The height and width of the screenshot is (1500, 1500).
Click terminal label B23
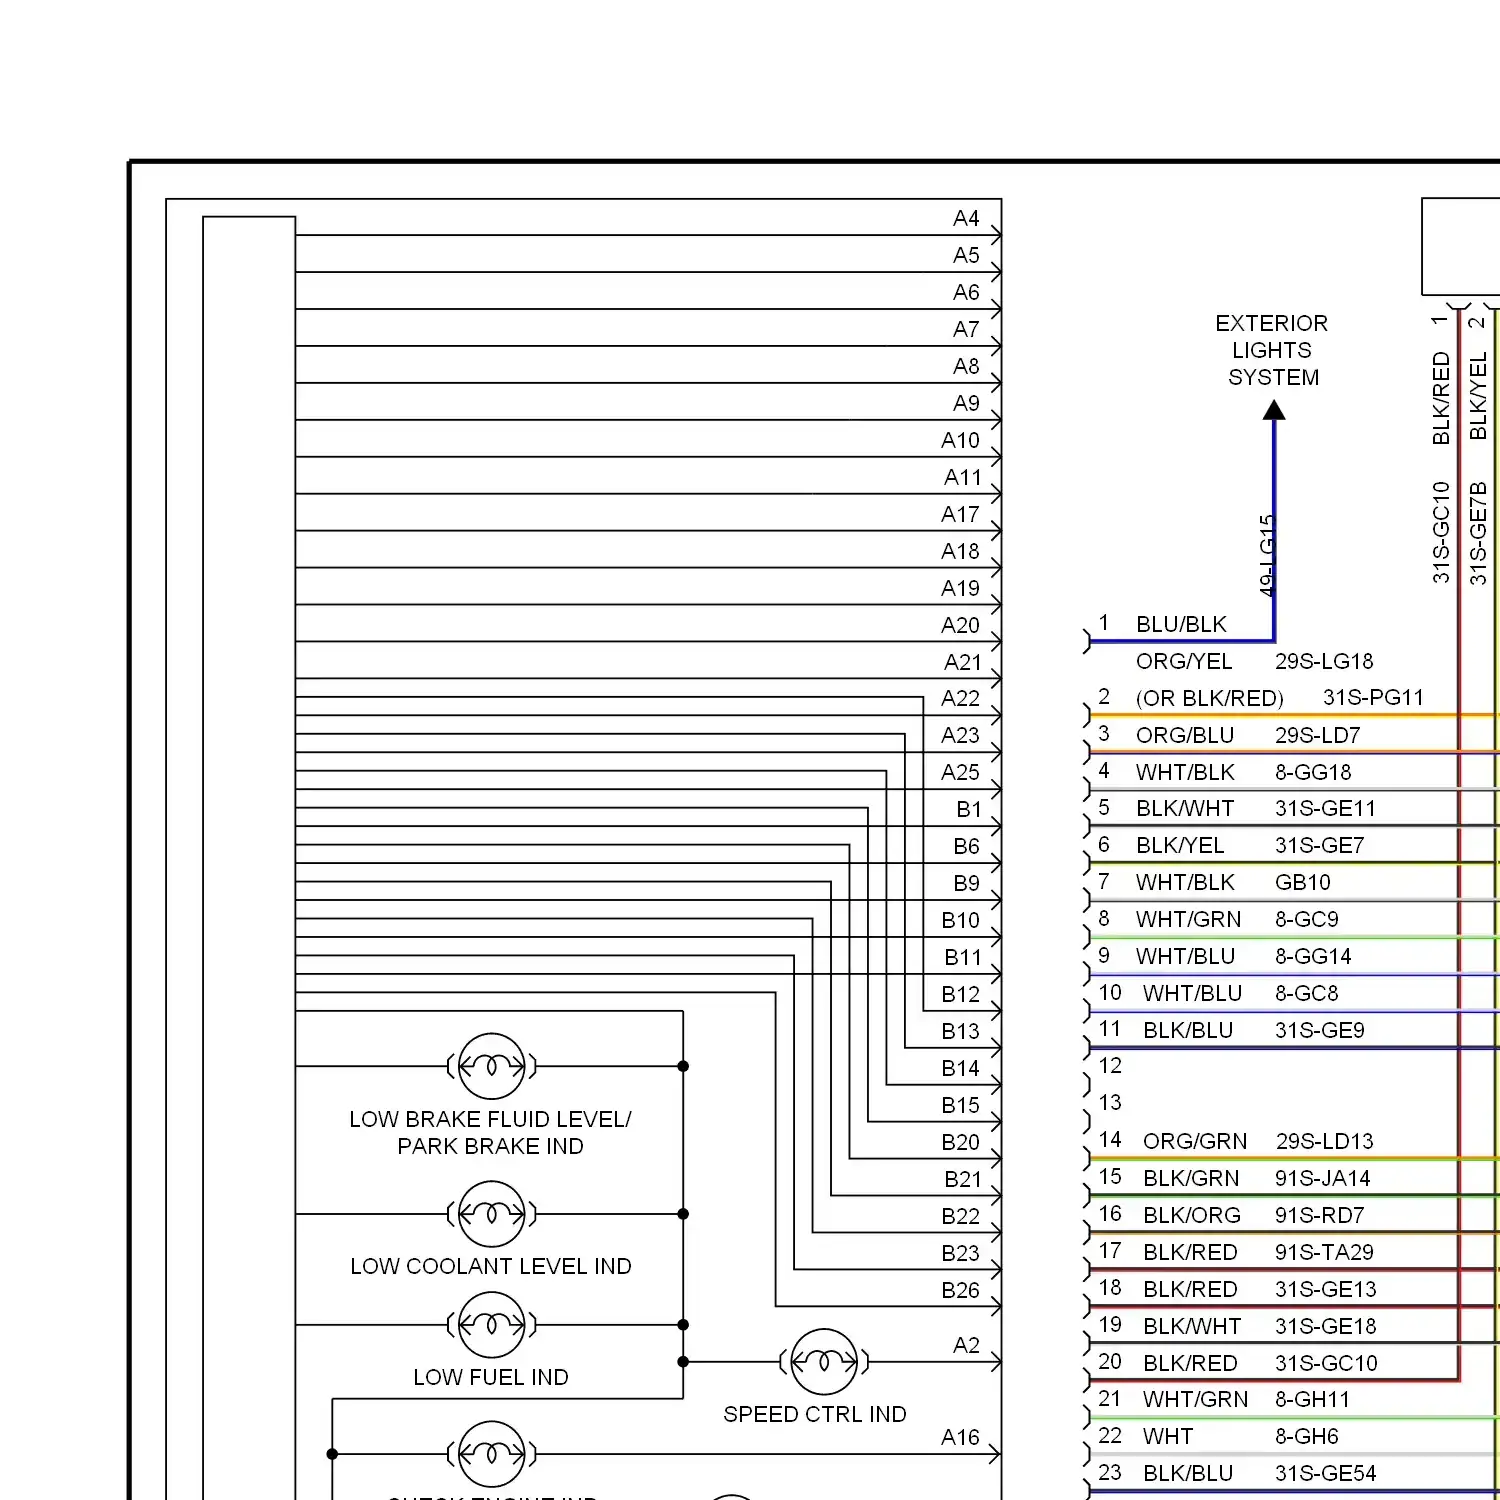click(x=961, y=1253)
